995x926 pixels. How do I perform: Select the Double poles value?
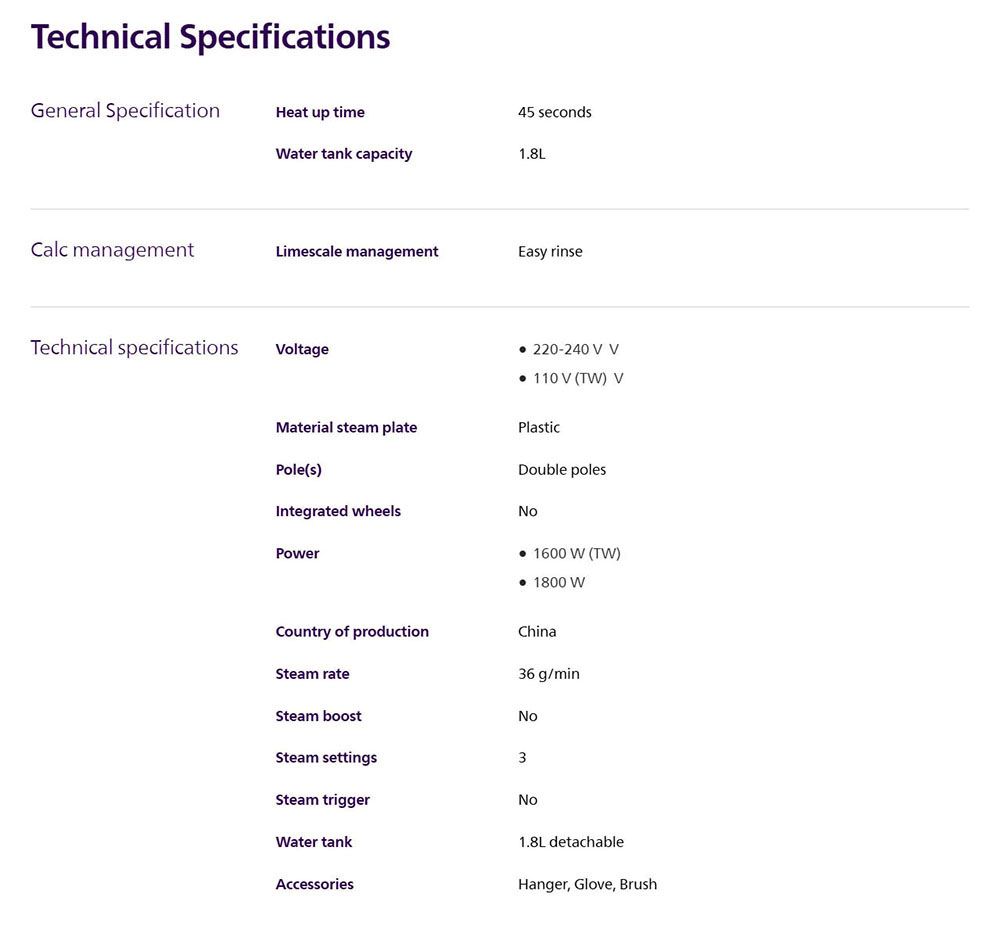(562, 470)
